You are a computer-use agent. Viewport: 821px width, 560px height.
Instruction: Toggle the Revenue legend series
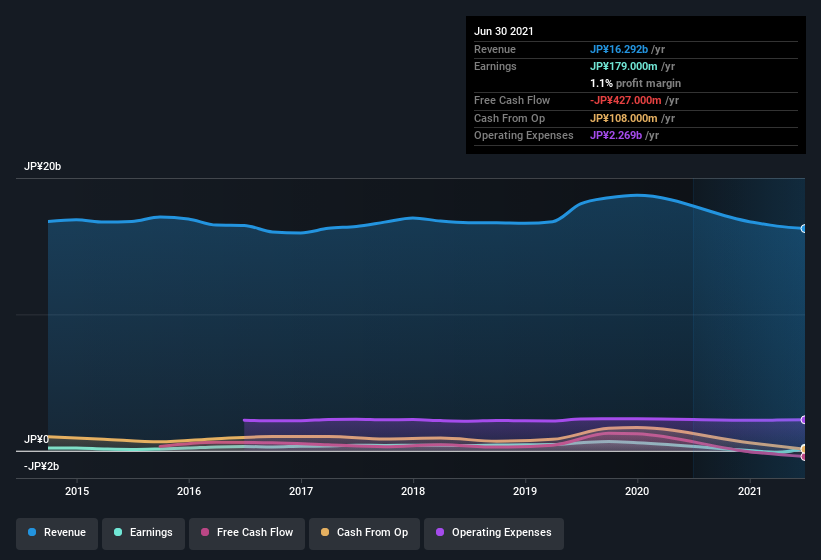pos(57,533)
